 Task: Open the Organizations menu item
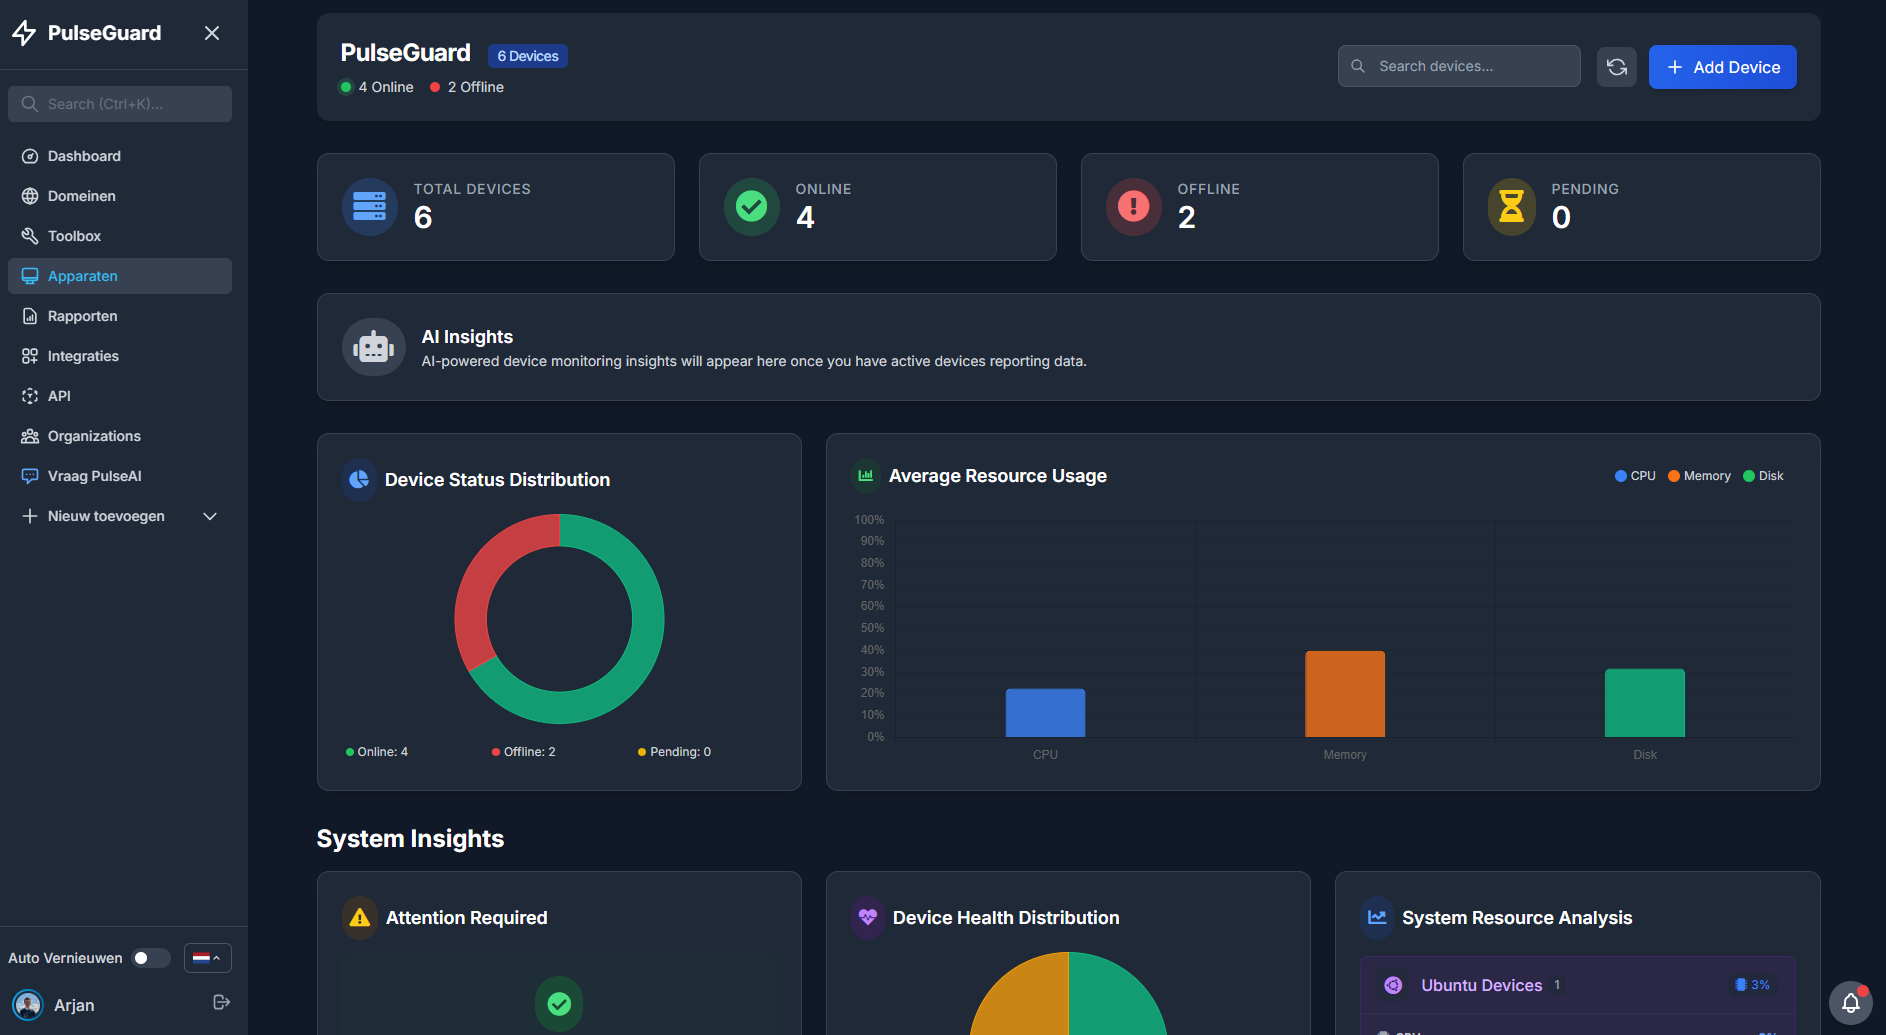coord(94,436)
